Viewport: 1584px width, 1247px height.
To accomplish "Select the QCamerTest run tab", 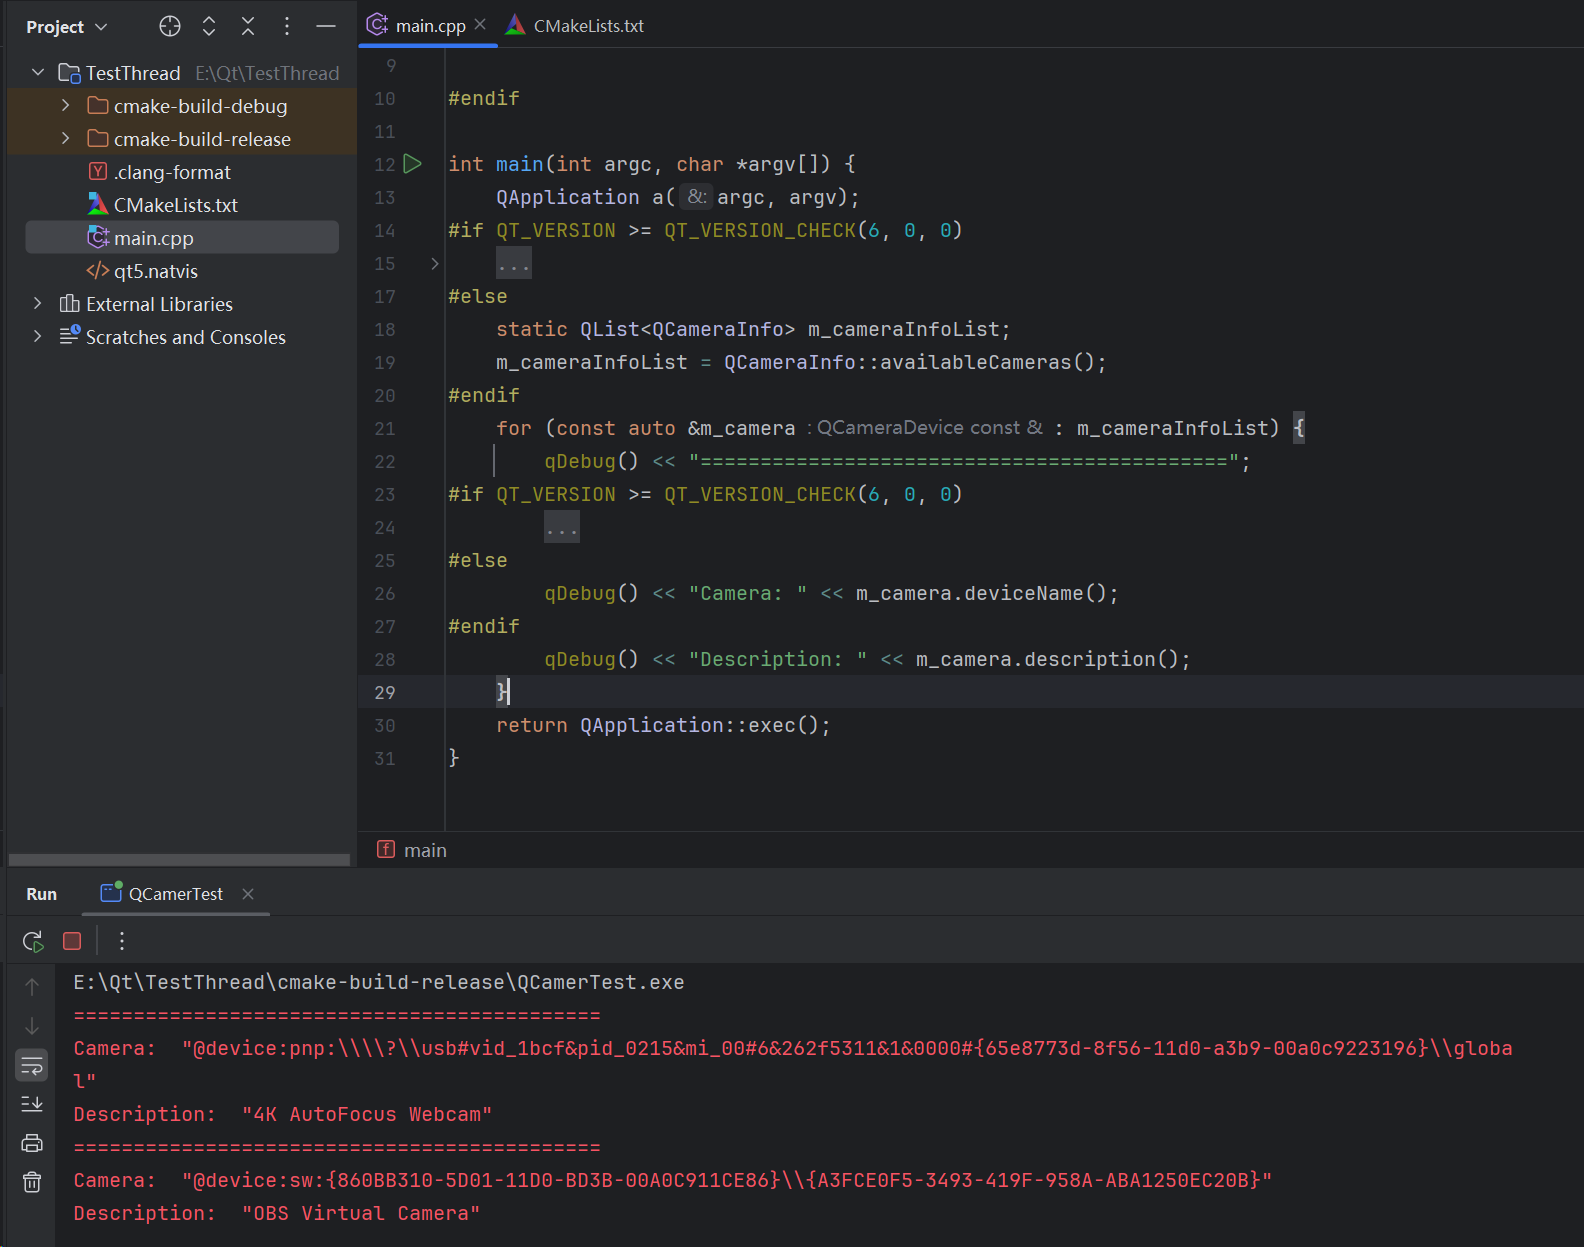I will pyautogui.click(x=175, y=894).
